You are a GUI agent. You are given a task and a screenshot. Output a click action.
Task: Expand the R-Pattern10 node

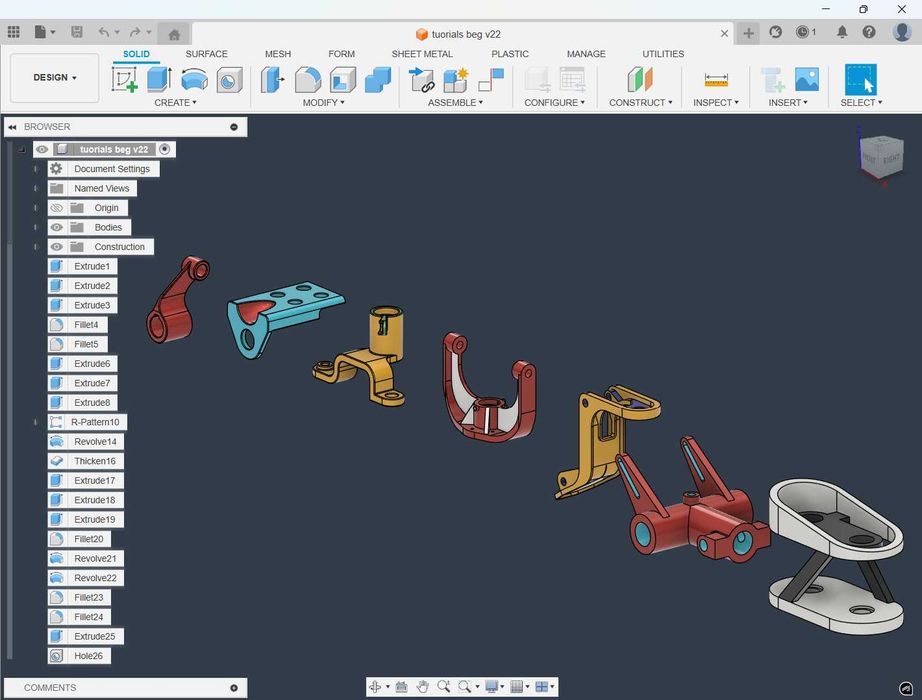[36, 422]
